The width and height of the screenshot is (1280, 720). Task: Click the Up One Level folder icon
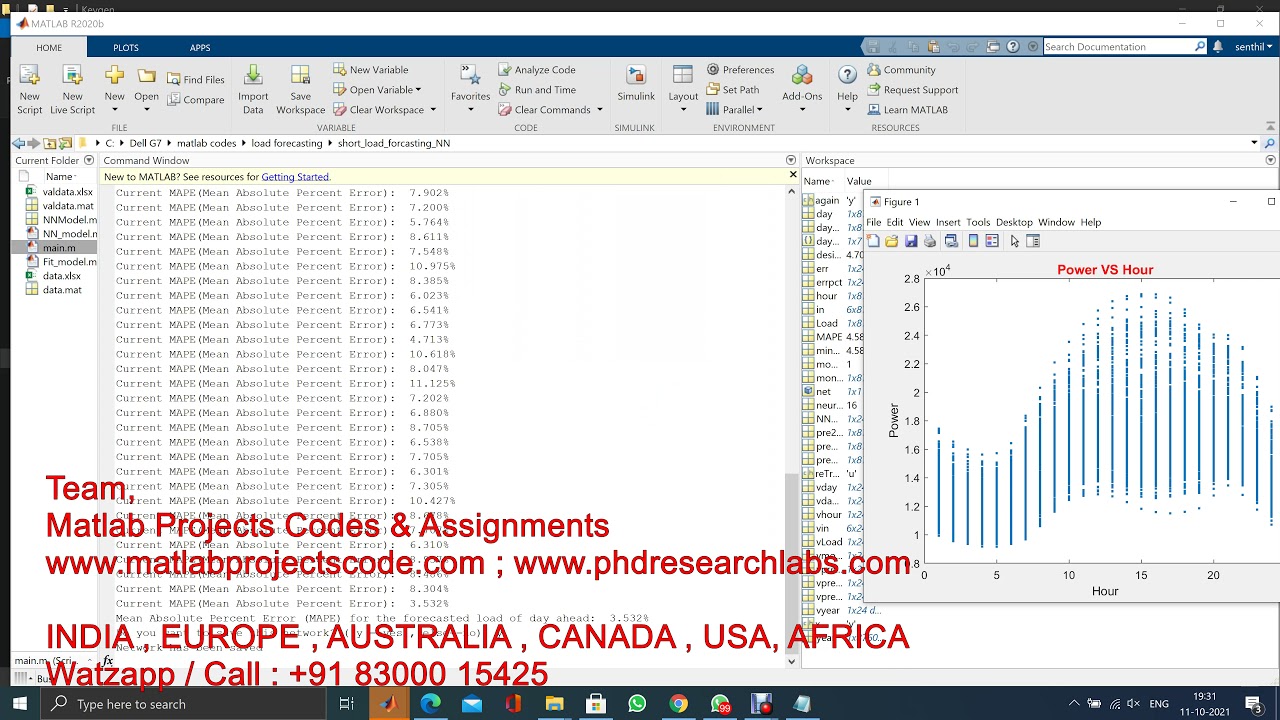[x=50, y=143]
